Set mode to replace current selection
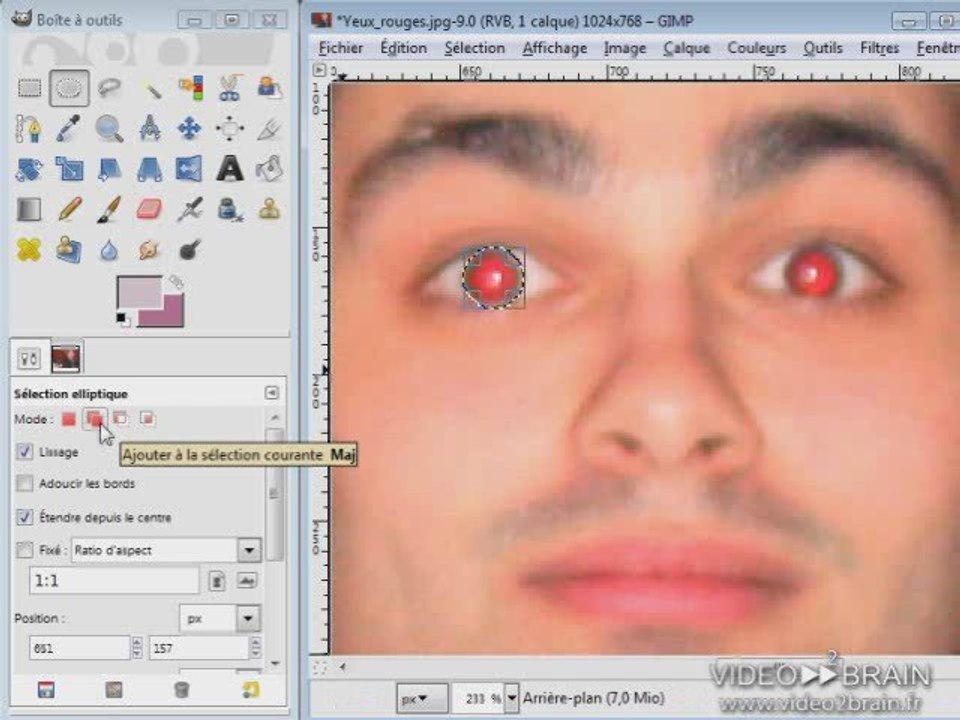 pos(69,419)
